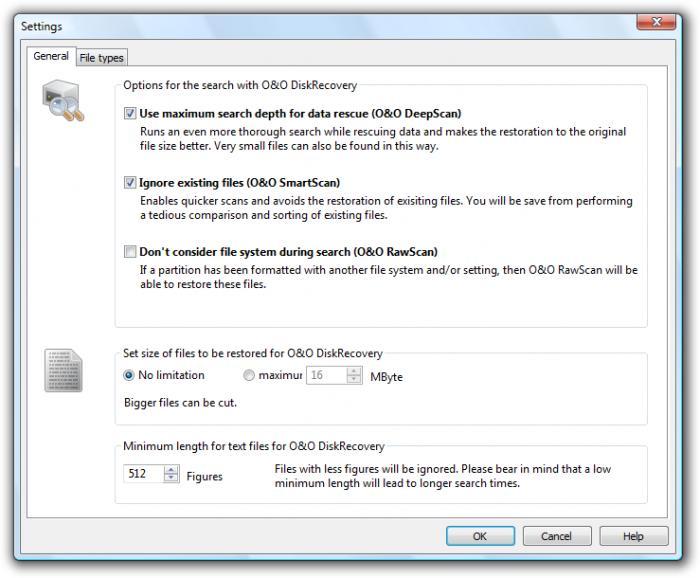Viewport: 700px width, 578px height.
Task: Increment Figures value with up arrow
Action: click(x=171, y=470)
